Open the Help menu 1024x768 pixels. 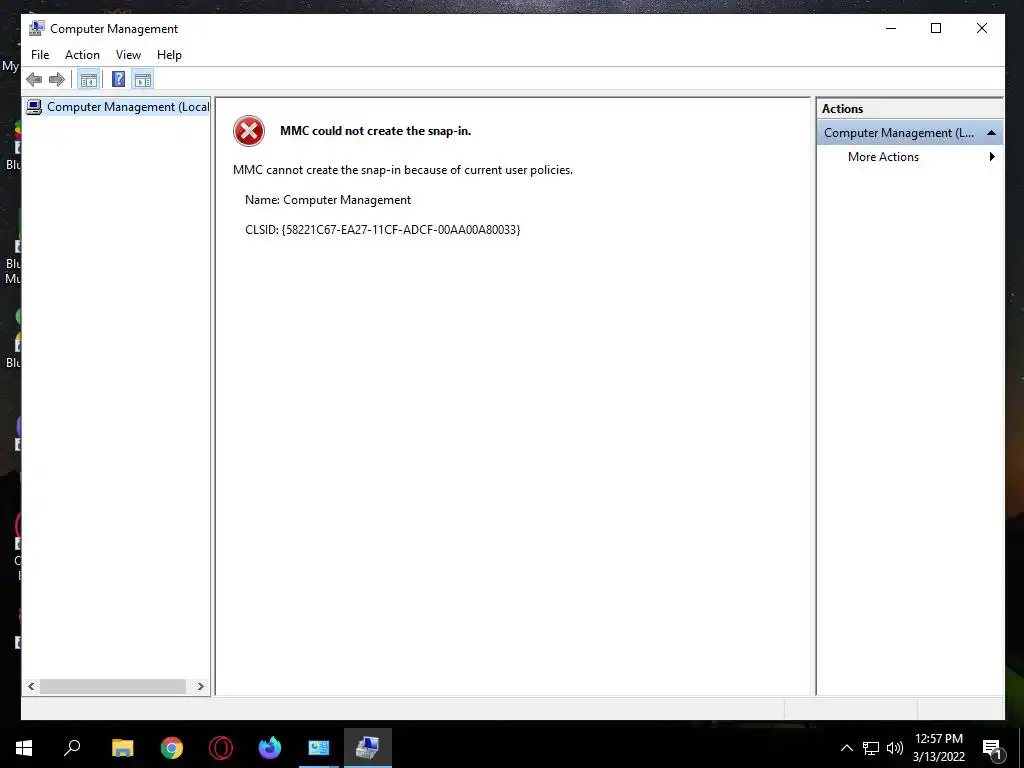click(x=169, y=55)
